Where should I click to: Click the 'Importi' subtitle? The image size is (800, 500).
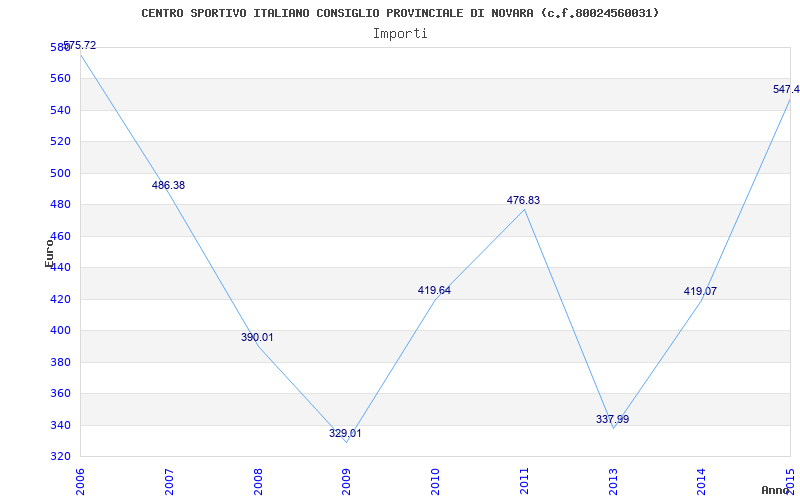pos(400,34)
